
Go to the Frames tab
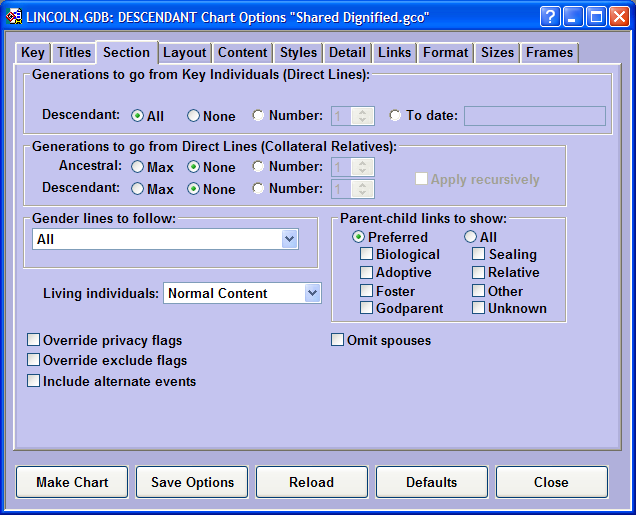[x=549, y=53]
